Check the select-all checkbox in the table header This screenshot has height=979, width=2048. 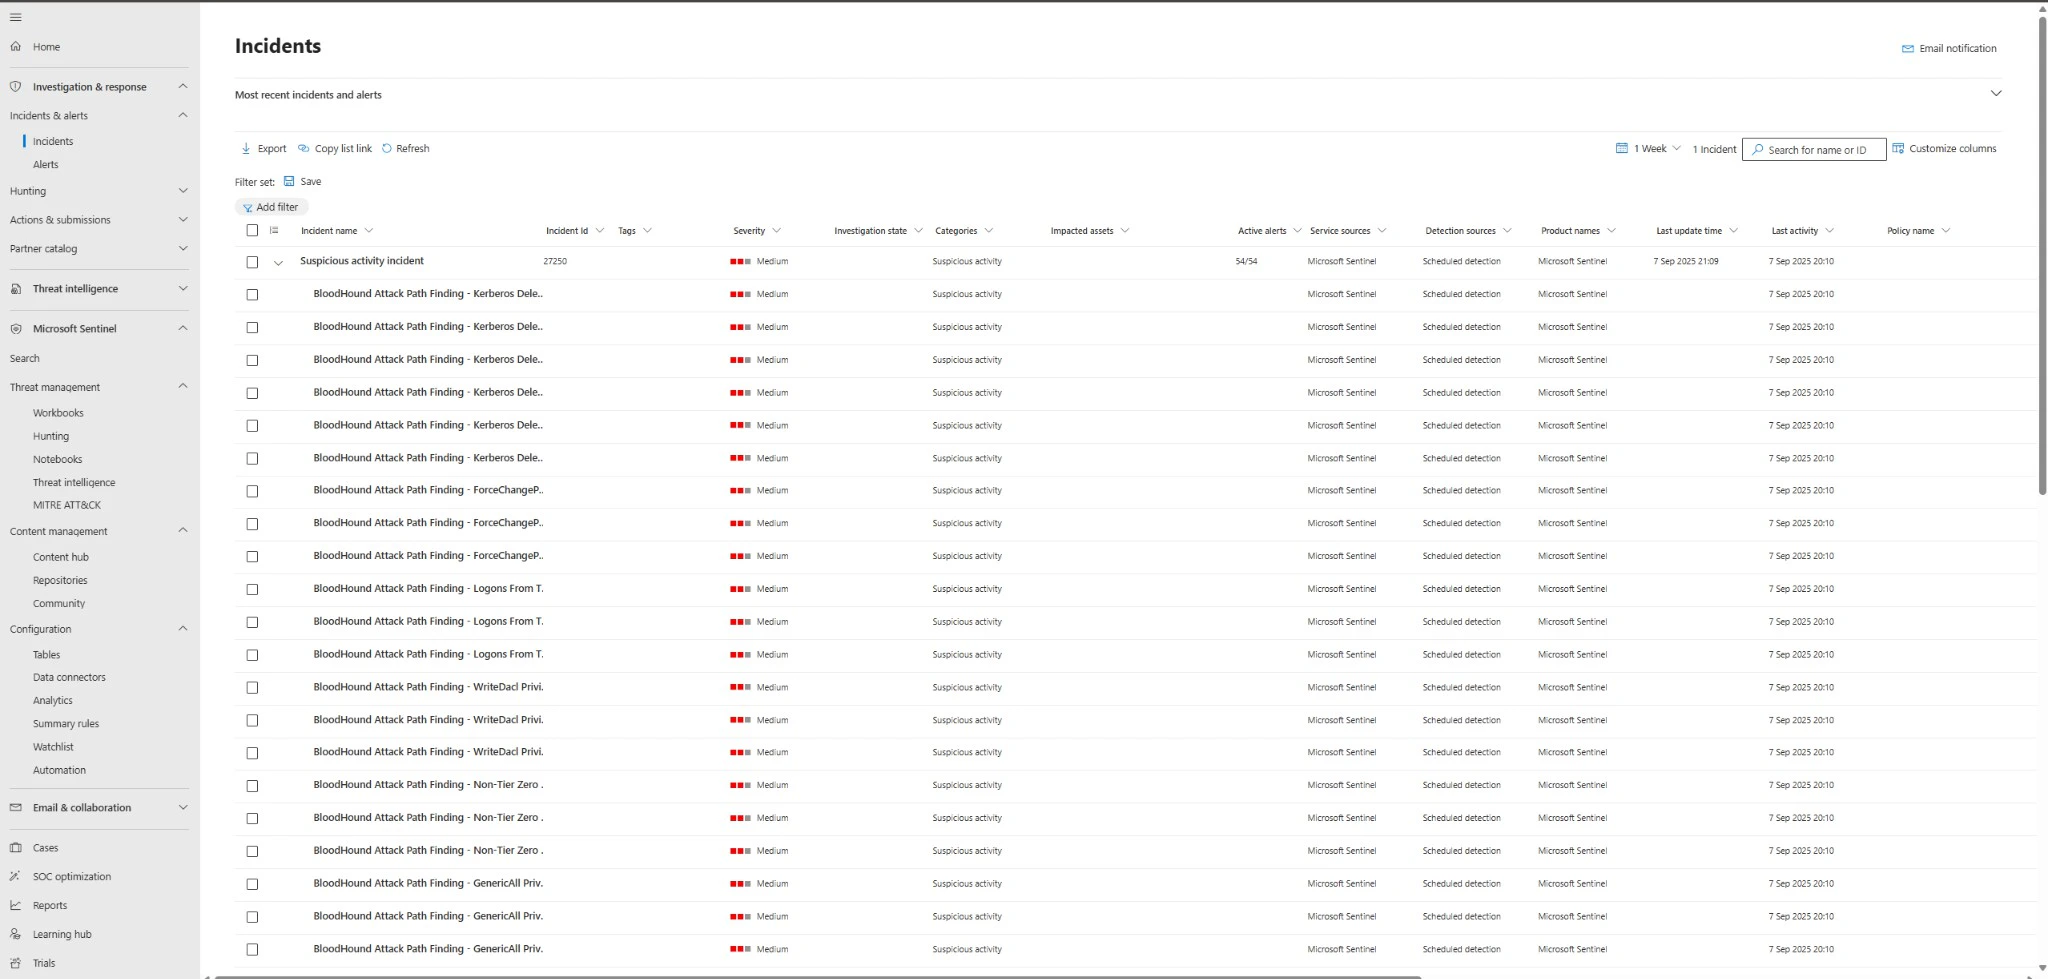[251, 230]
